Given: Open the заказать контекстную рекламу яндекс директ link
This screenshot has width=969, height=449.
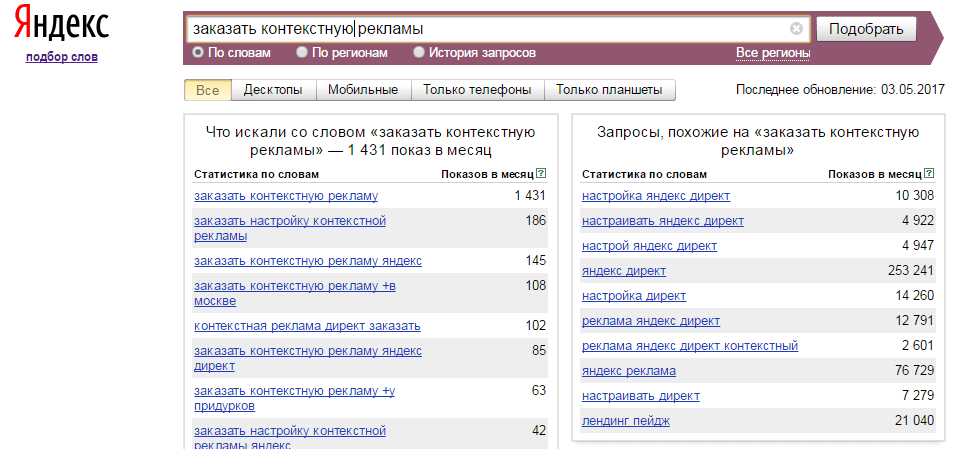Looking at the screenshot, I should click(308, 358).
